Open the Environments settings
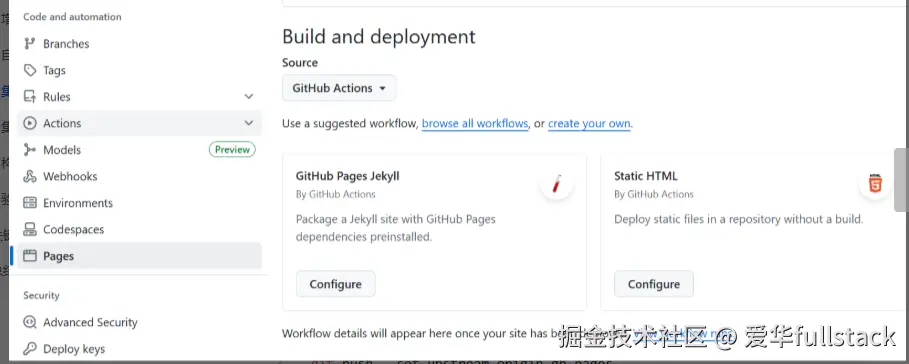The height and width of the screenshot is (364, 909). click(x=139, y=203)
